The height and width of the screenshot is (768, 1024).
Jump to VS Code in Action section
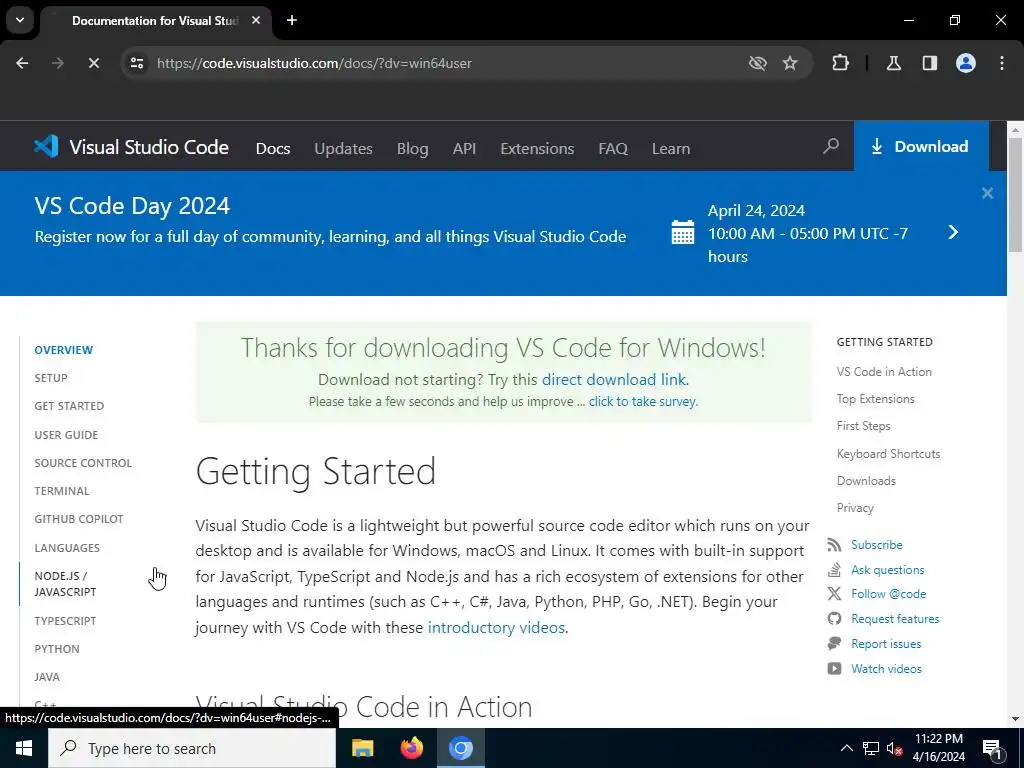[884, 372]
